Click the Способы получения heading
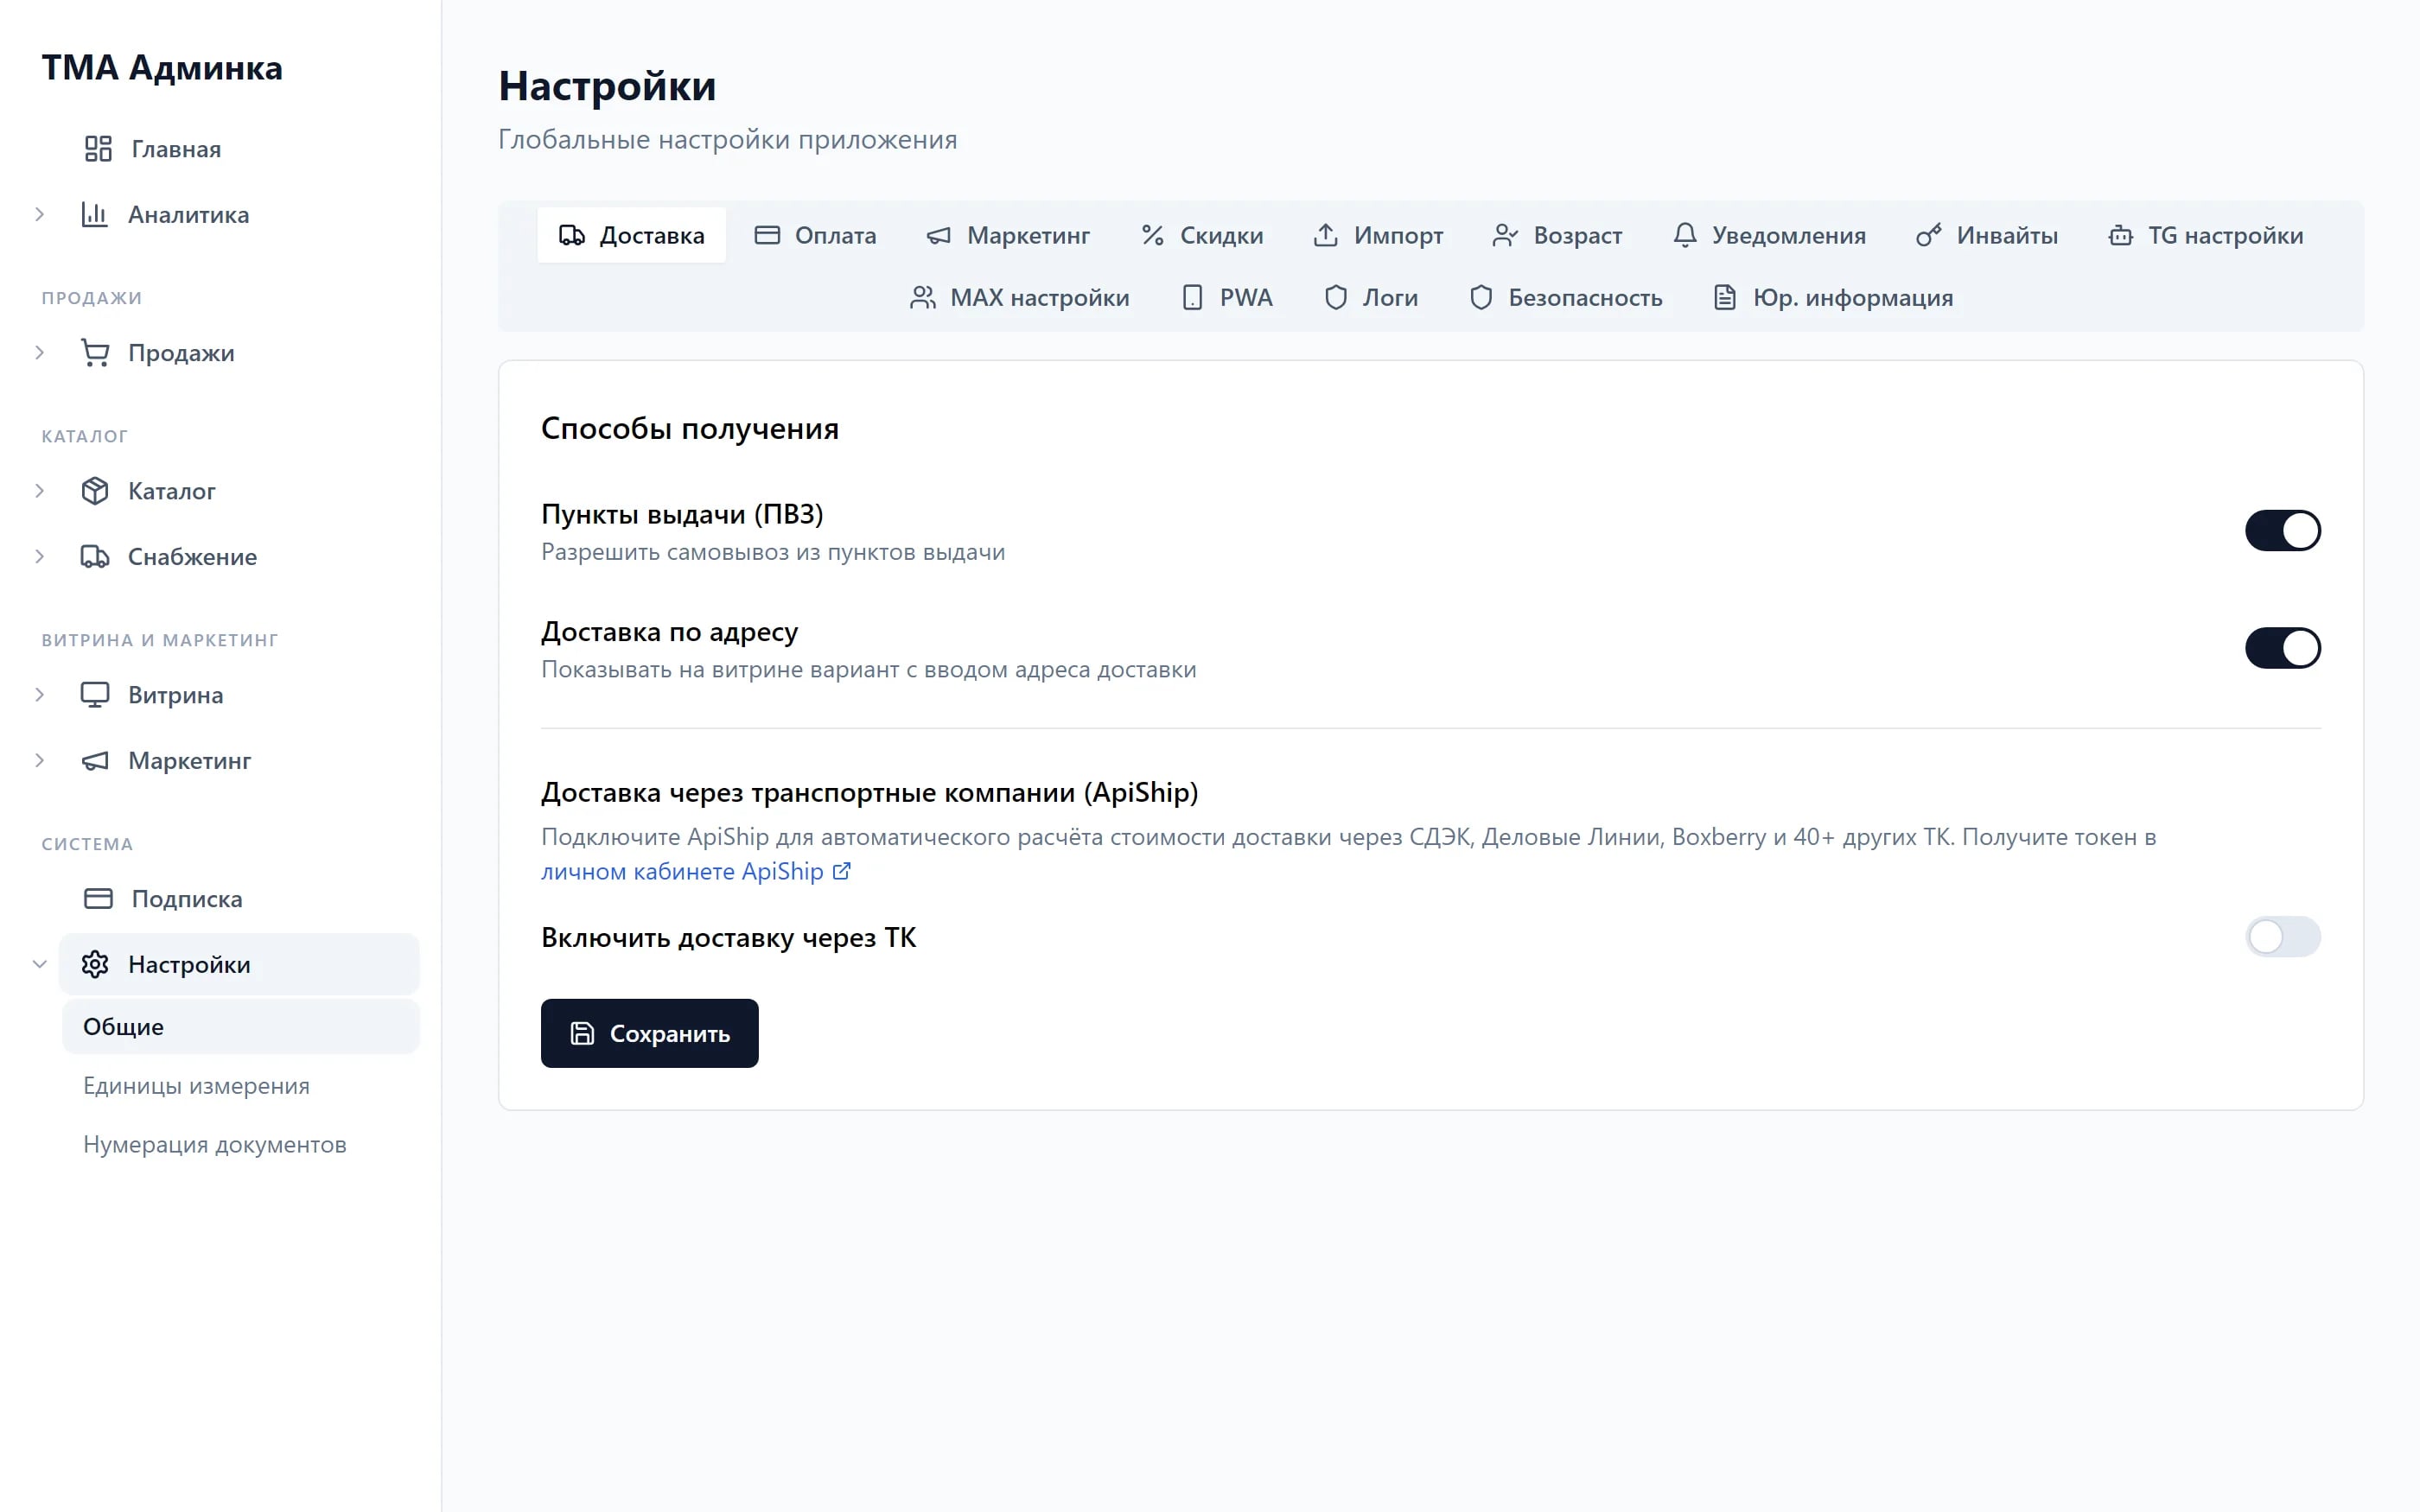The height and width of the screenshot is (1512, 2420). [690, 428]
